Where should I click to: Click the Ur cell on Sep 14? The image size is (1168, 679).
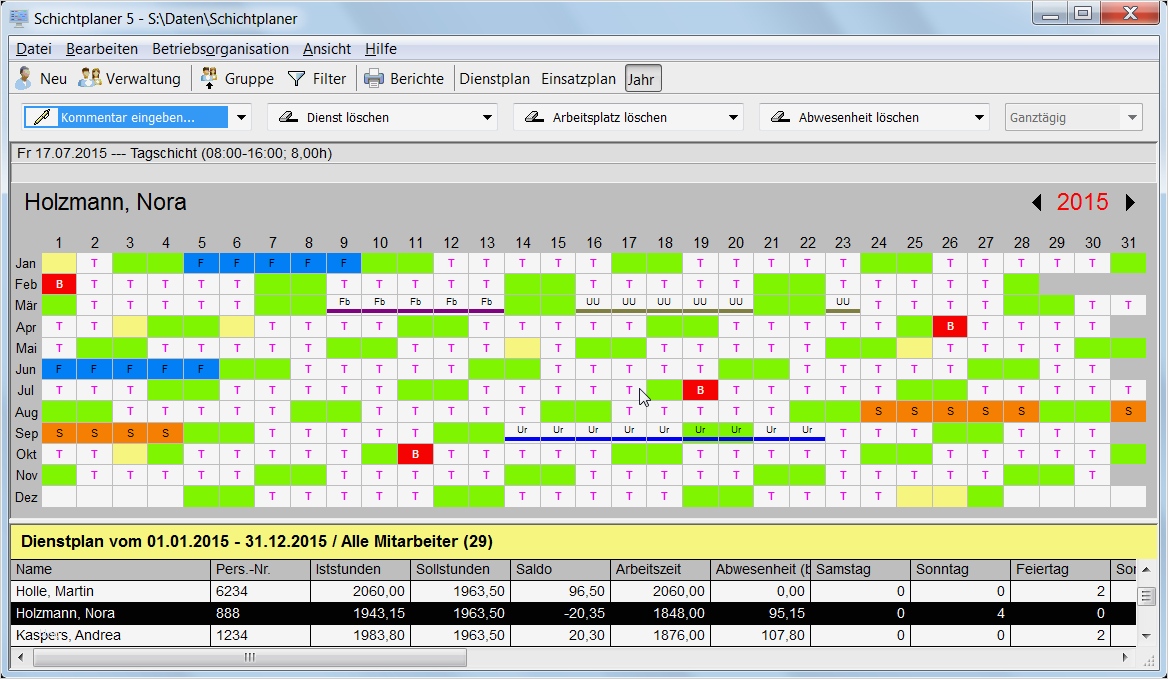tap(522, 433)
